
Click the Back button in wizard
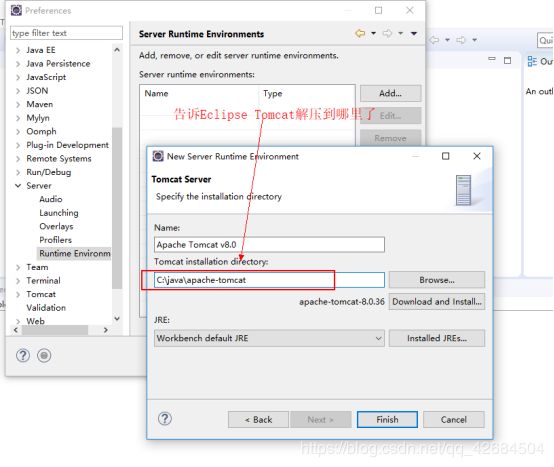[258, 420]
